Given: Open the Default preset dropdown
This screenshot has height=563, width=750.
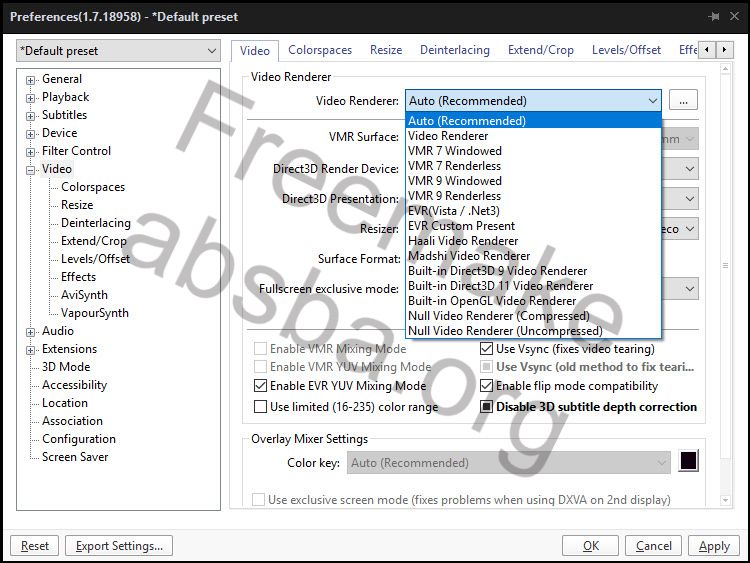Looking at the screenshot, I should (119, 51).
